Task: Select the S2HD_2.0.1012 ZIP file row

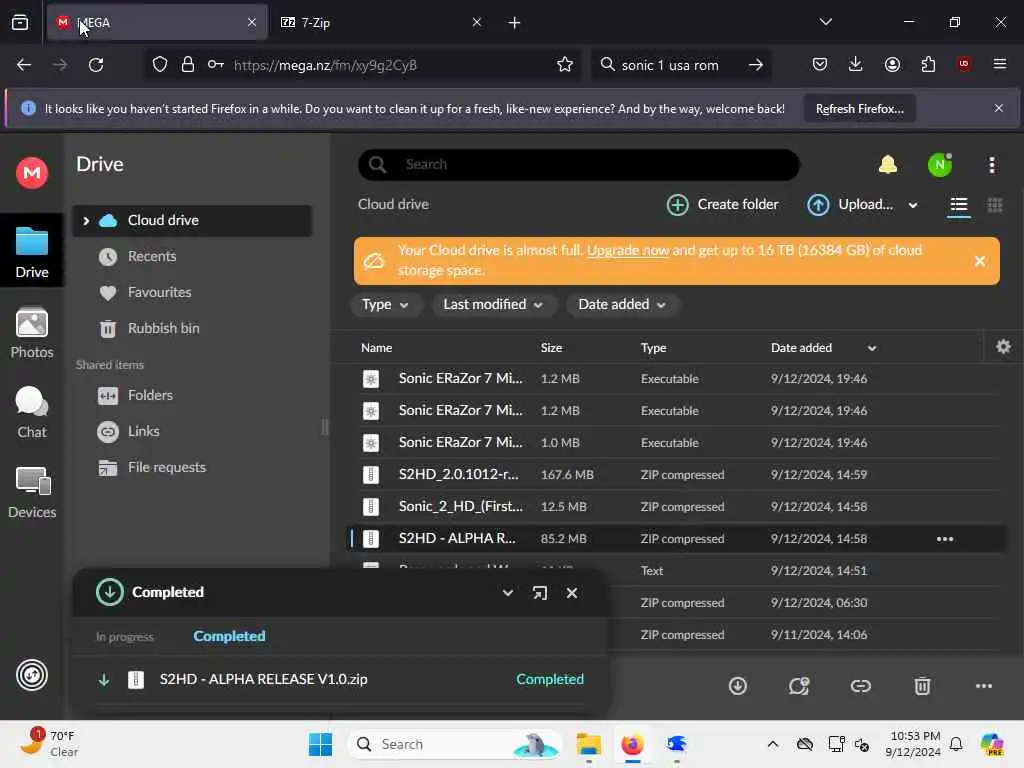Action: (676, 475)
